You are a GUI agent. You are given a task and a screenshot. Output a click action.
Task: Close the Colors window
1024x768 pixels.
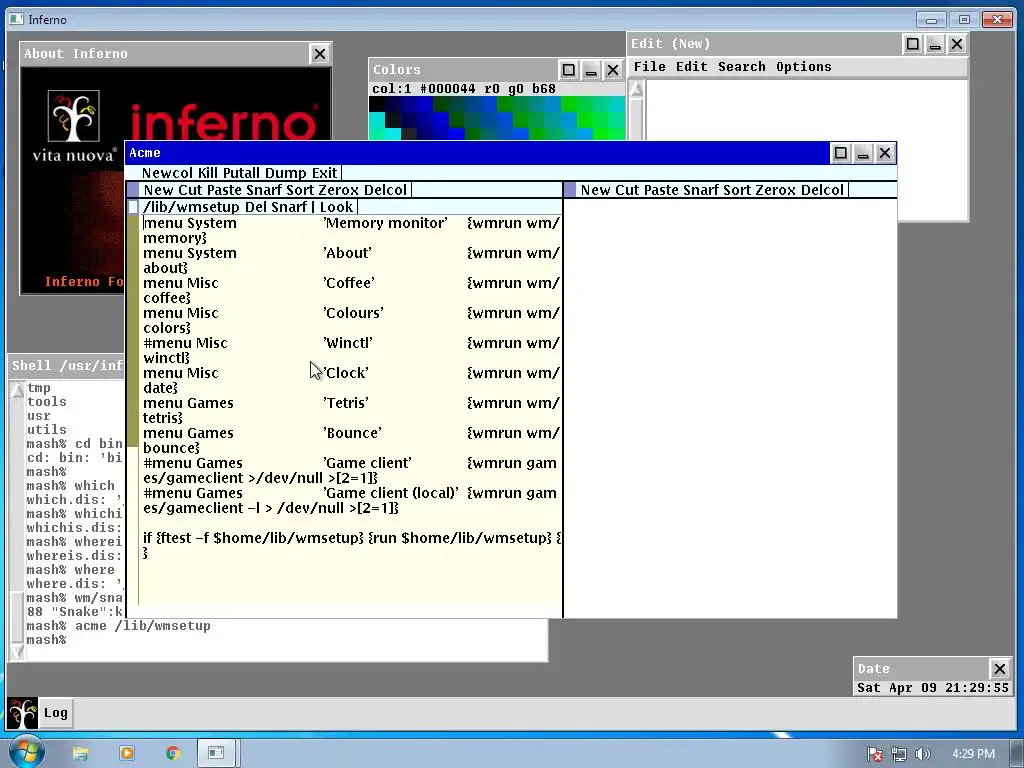613,70
